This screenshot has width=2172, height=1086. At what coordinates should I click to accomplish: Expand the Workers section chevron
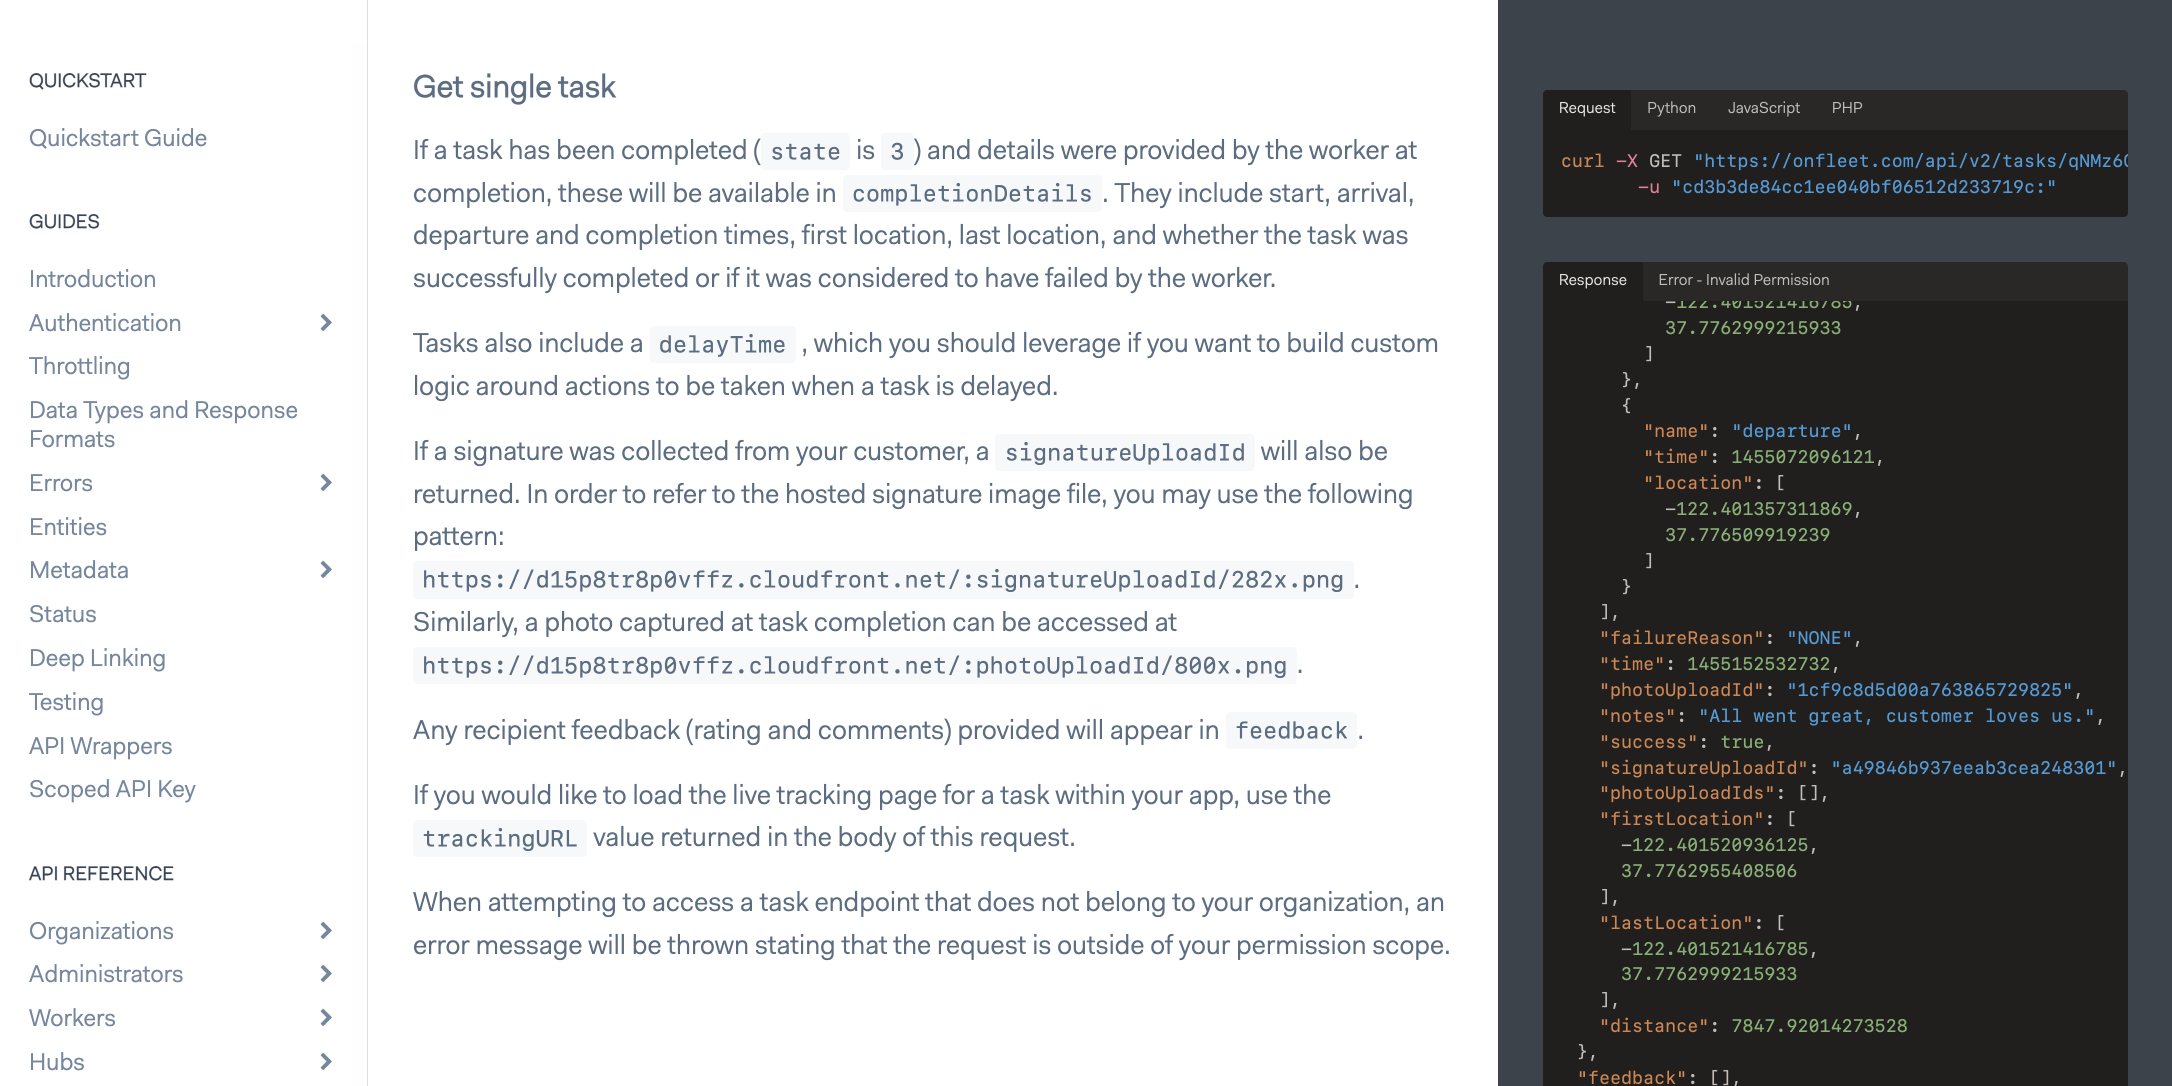325,1018
